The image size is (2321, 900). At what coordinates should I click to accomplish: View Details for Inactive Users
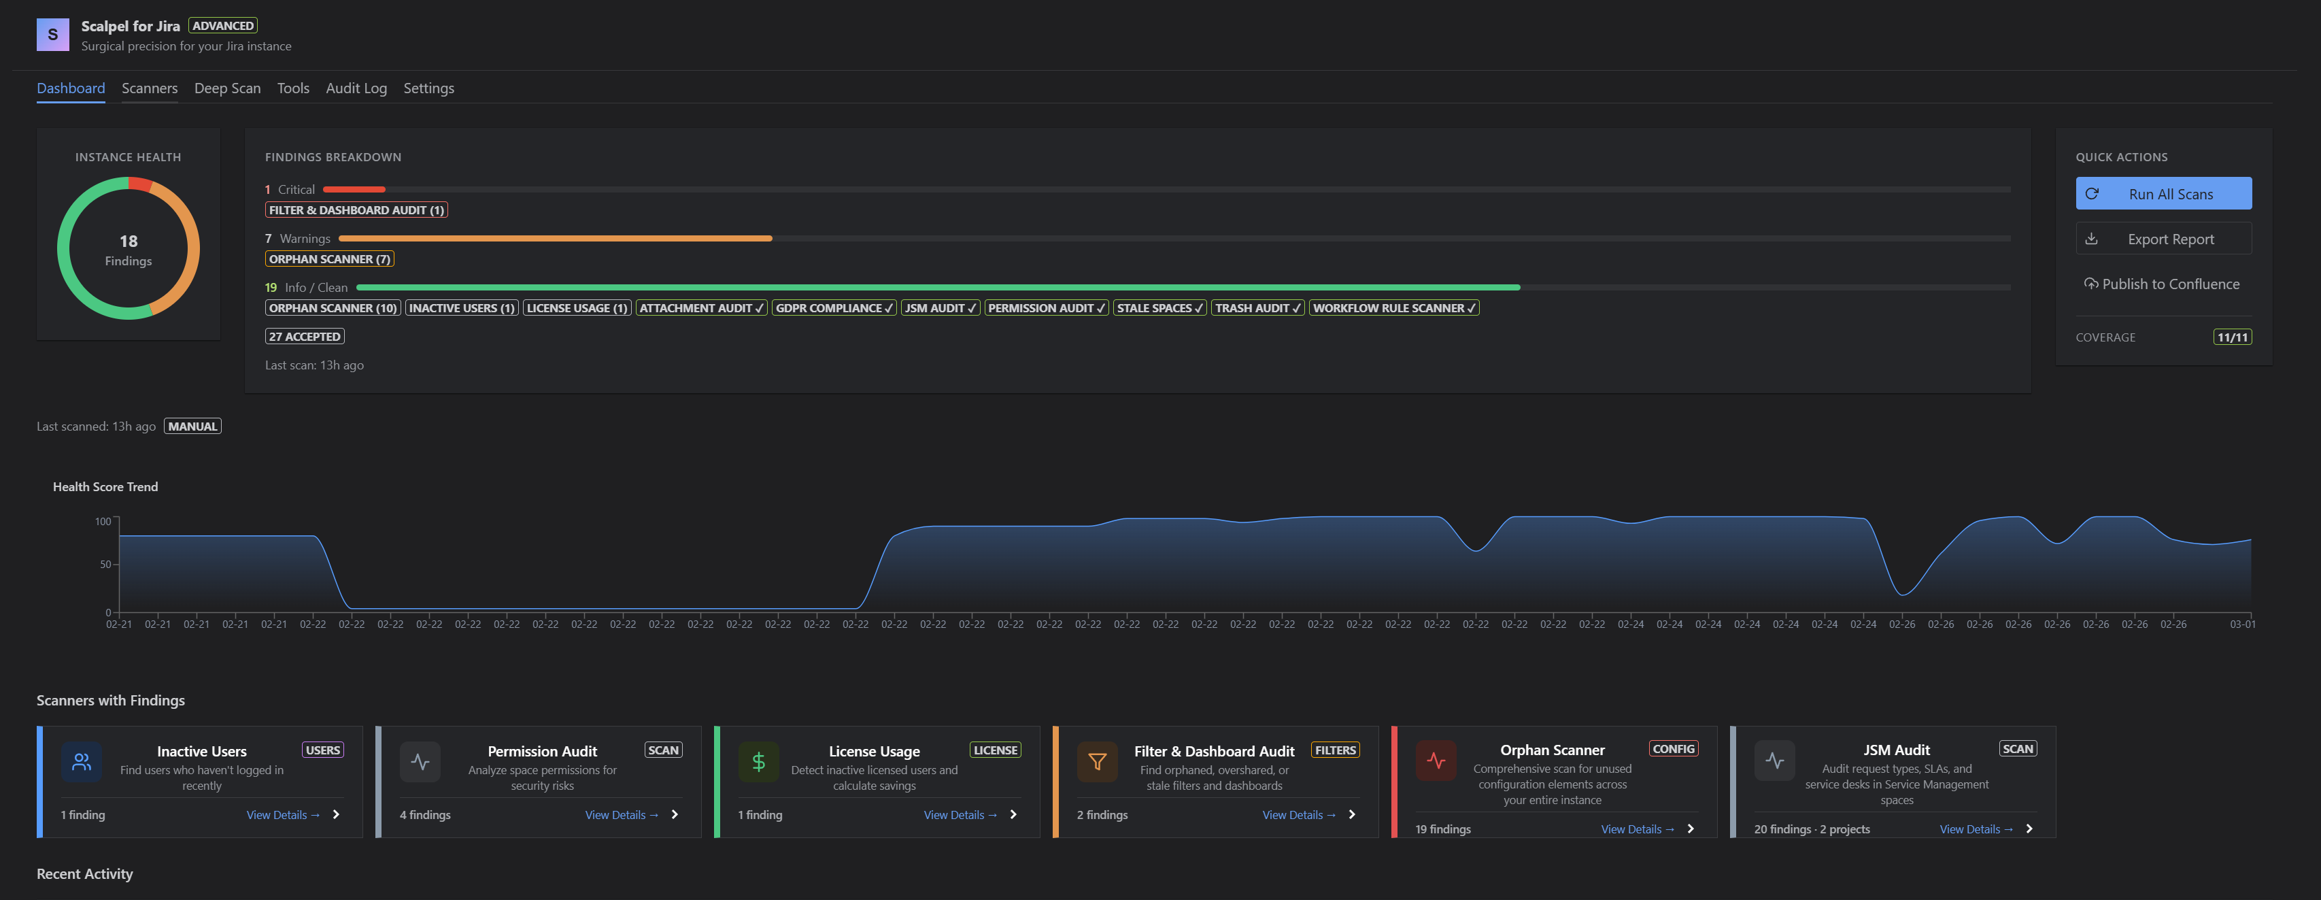pyautogui.click(x=283, y=815)
